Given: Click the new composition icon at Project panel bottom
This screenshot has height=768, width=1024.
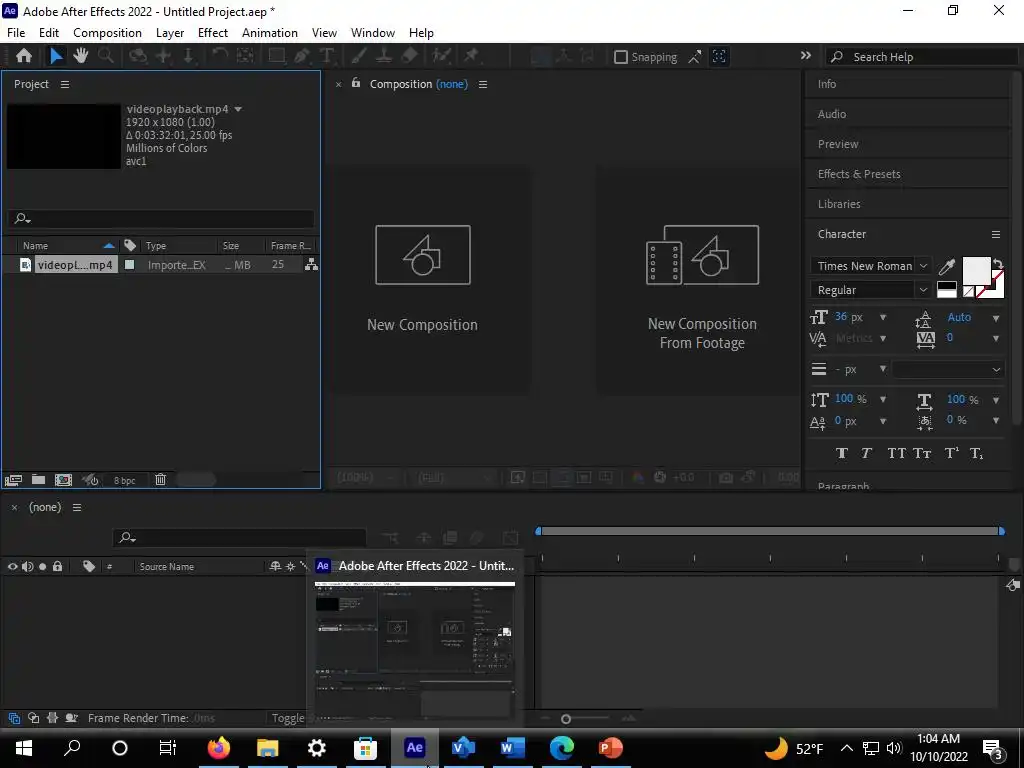Looking at the screenshot, I should [x=63, y=480].
